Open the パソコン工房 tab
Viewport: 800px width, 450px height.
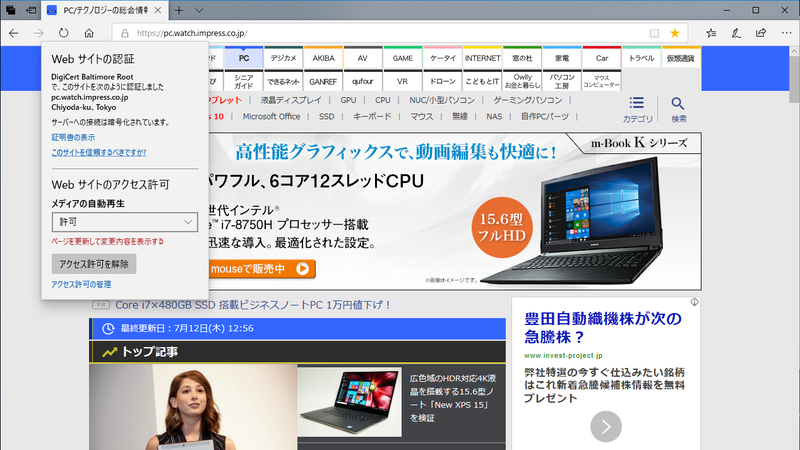point(562,81)
